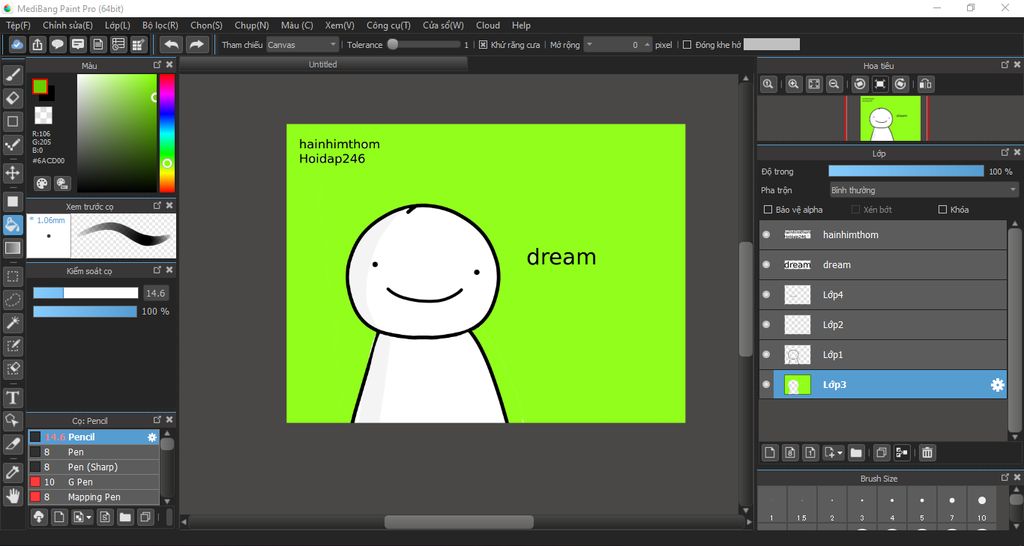Image resolution: width=1024 pixels, height=546 pixels.
Task: Open the Chỉnh sửa(E) menu
Action: click(68, 25)
